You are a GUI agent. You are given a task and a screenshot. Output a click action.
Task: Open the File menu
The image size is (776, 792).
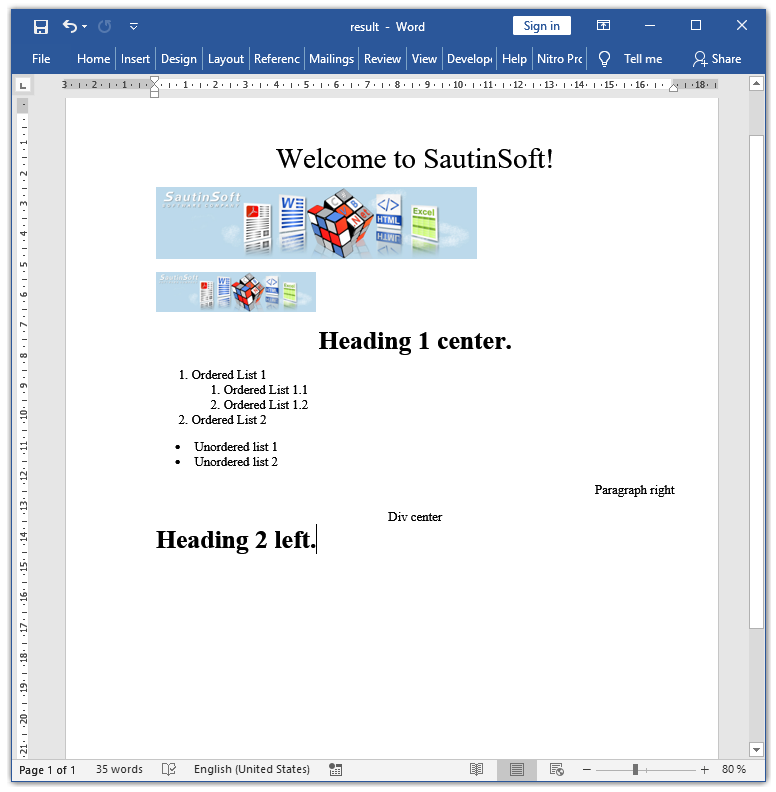(41, 59)
